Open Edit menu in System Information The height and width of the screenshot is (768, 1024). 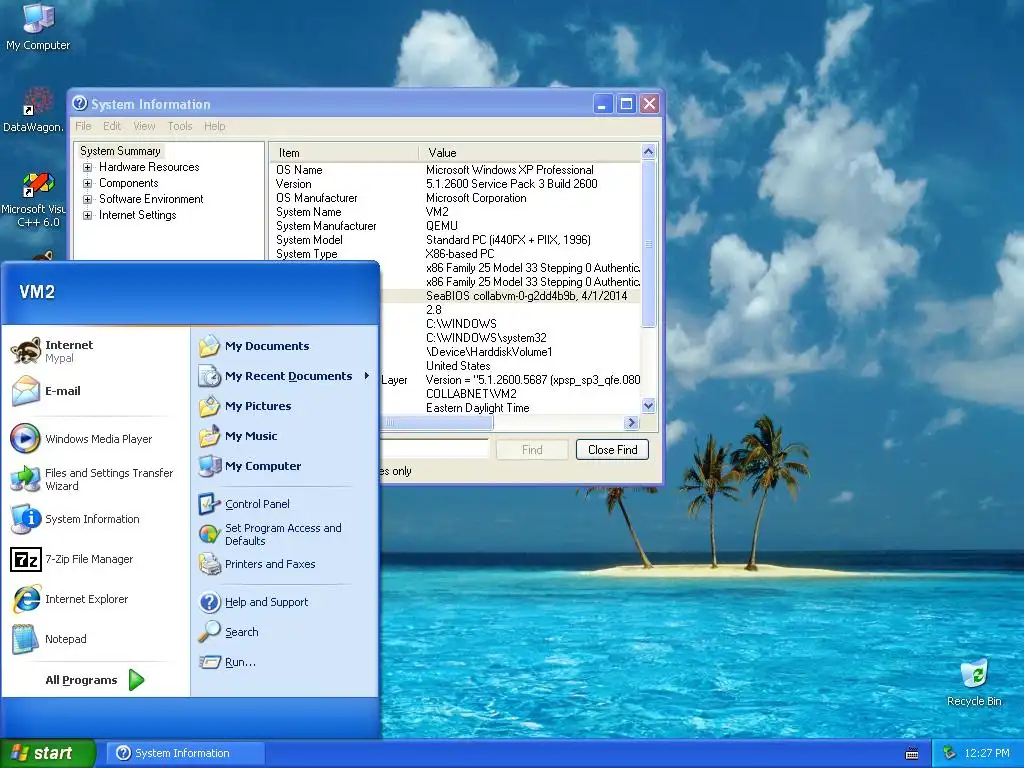point(112,126)
